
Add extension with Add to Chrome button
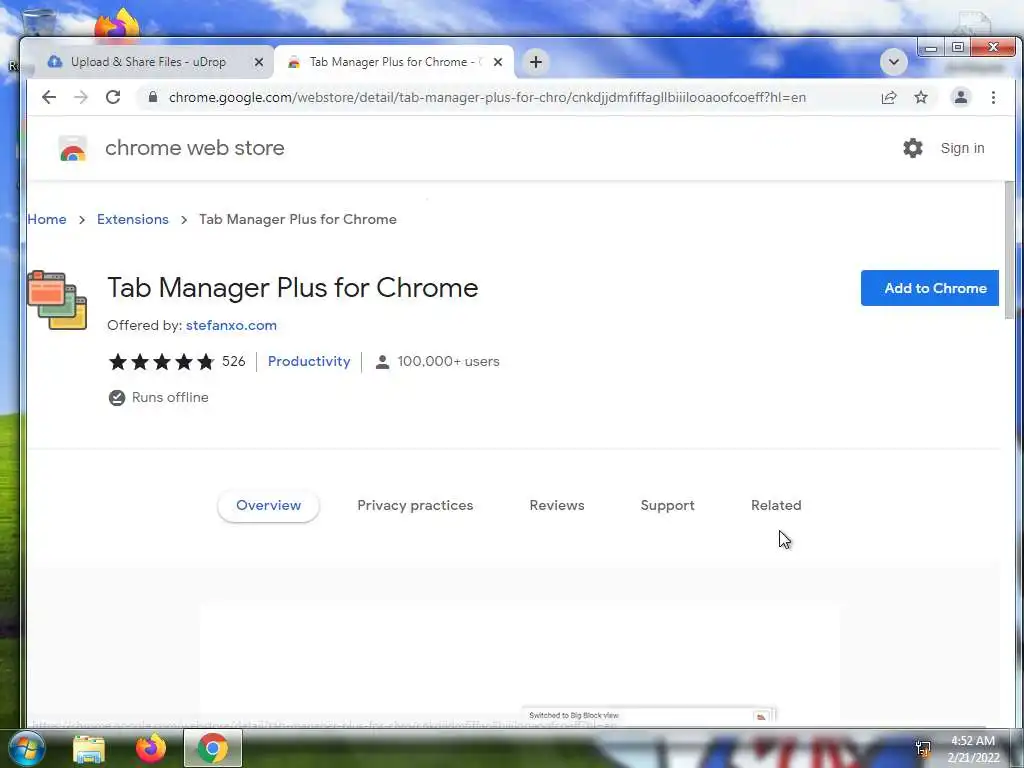coord(929,288)
